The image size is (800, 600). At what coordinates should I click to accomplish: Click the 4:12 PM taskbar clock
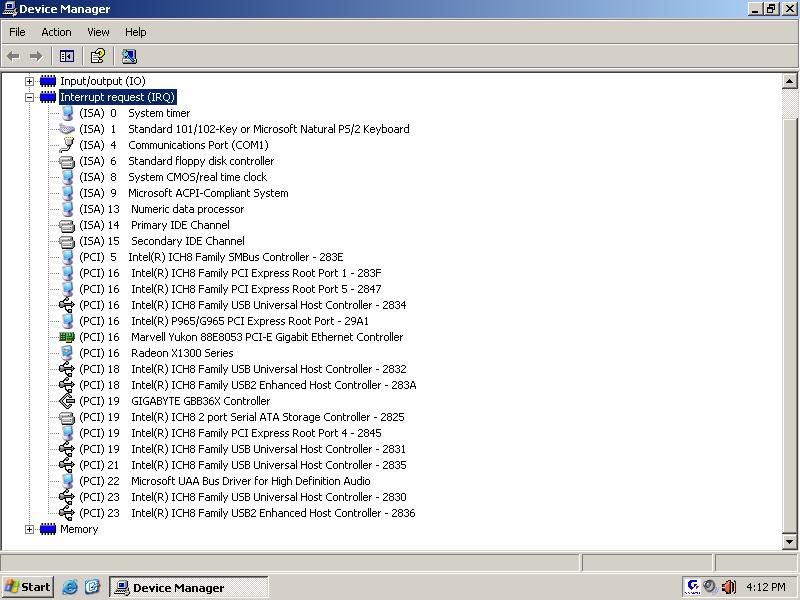(x=766, y=587)
